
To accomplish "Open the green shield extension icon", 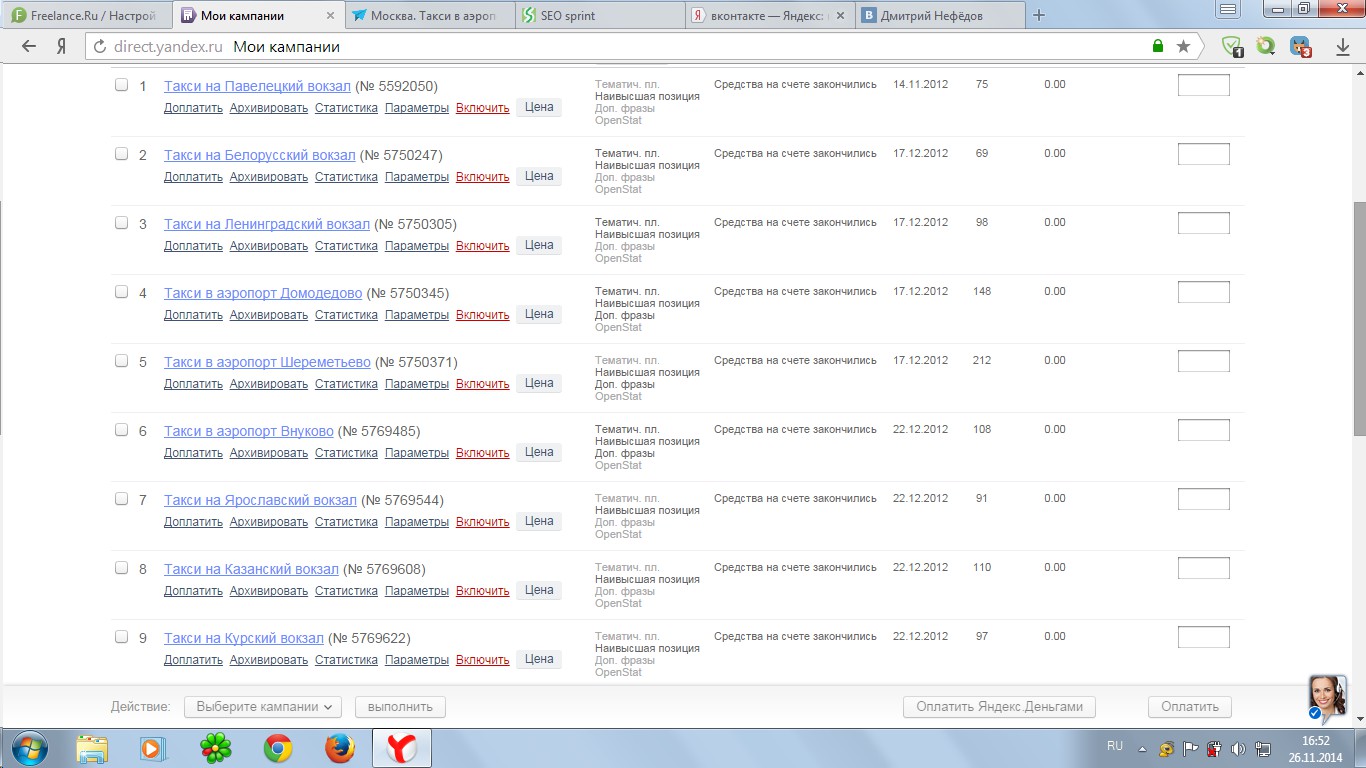I will pyautogui.click(x=1233, y=46).
